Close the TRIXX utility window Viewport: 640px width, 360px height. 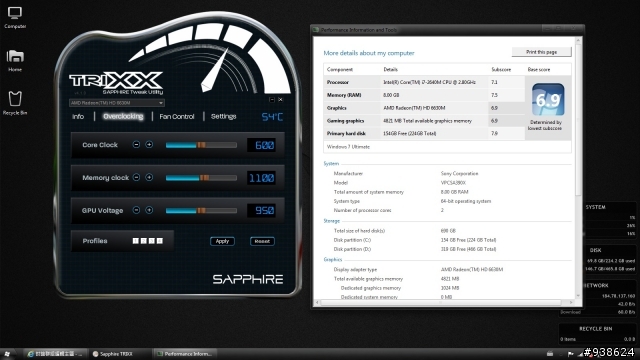(280, 99)
